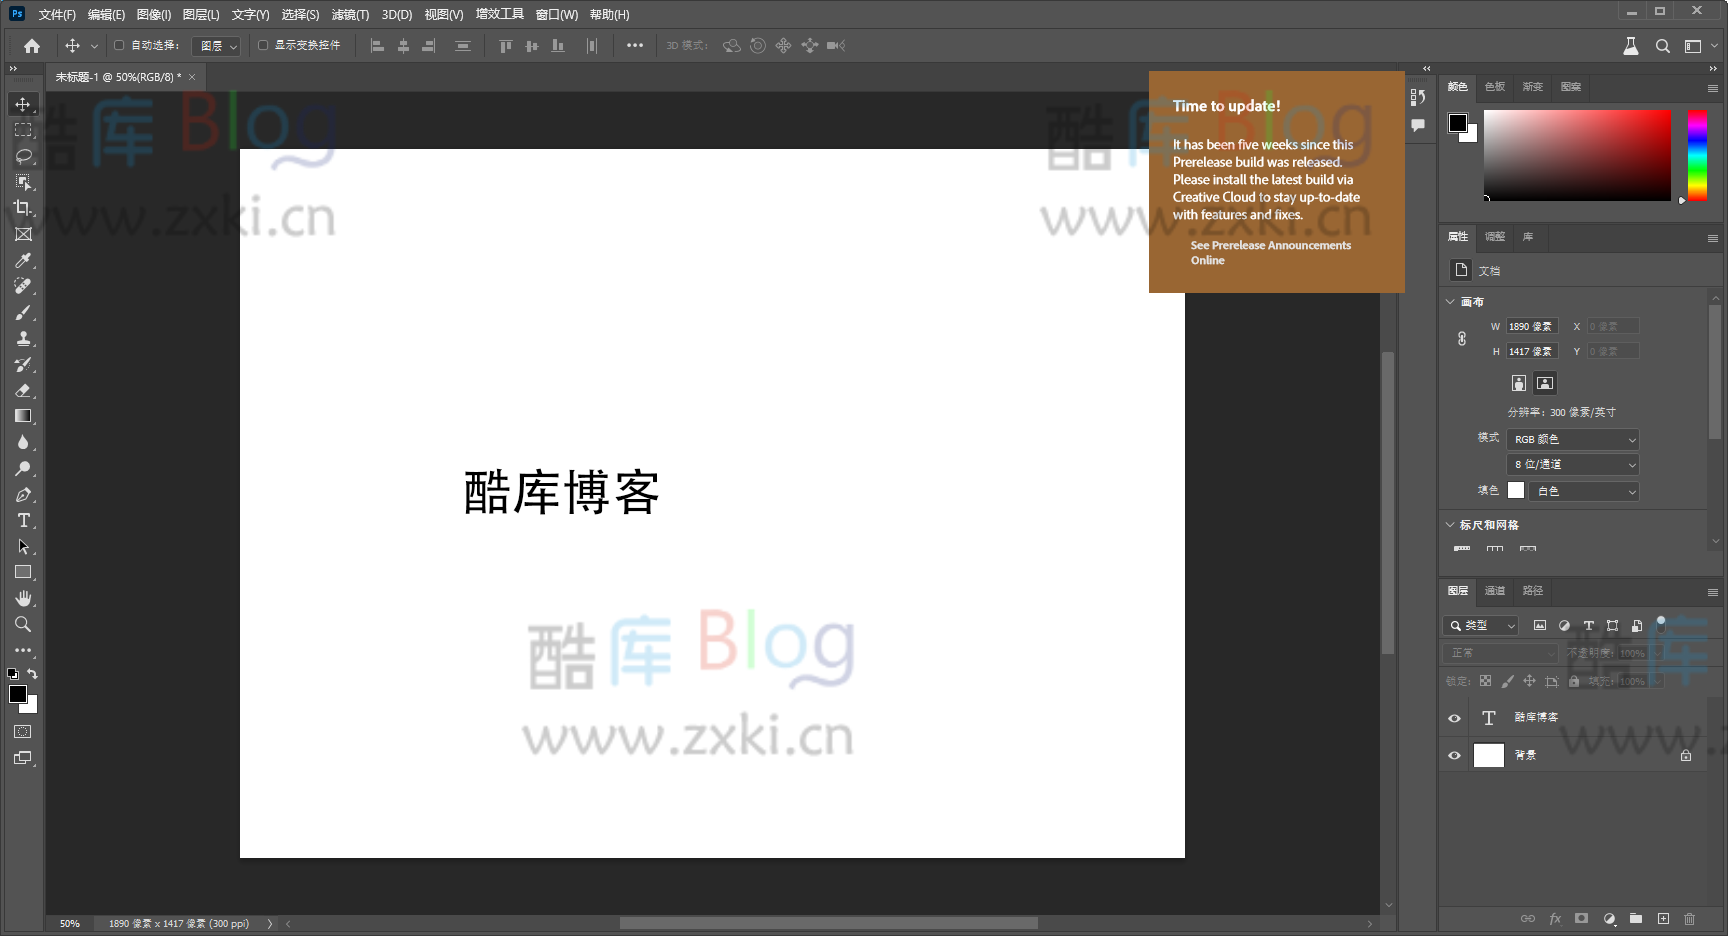Click the See Prerelease Announcements Online link
The width and height of the screenshot is (1728, 936).
tap(1270, 252)
